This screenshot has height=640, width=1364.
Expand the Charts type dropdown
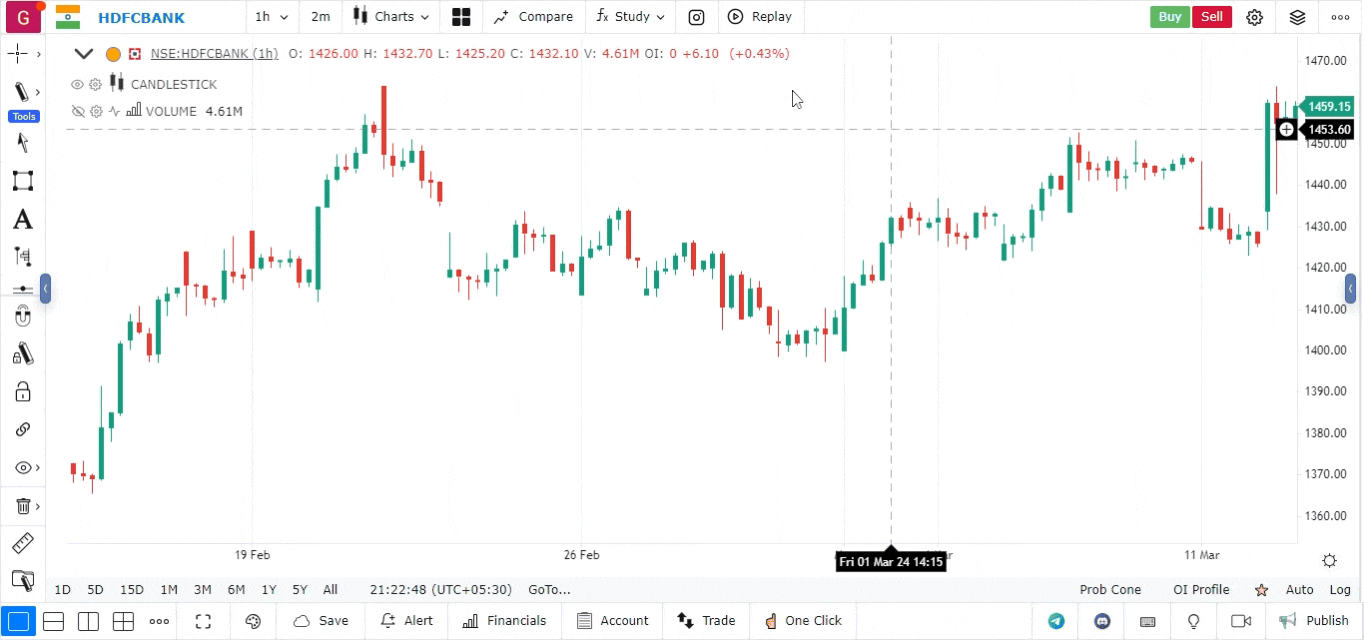click(391, 17)
